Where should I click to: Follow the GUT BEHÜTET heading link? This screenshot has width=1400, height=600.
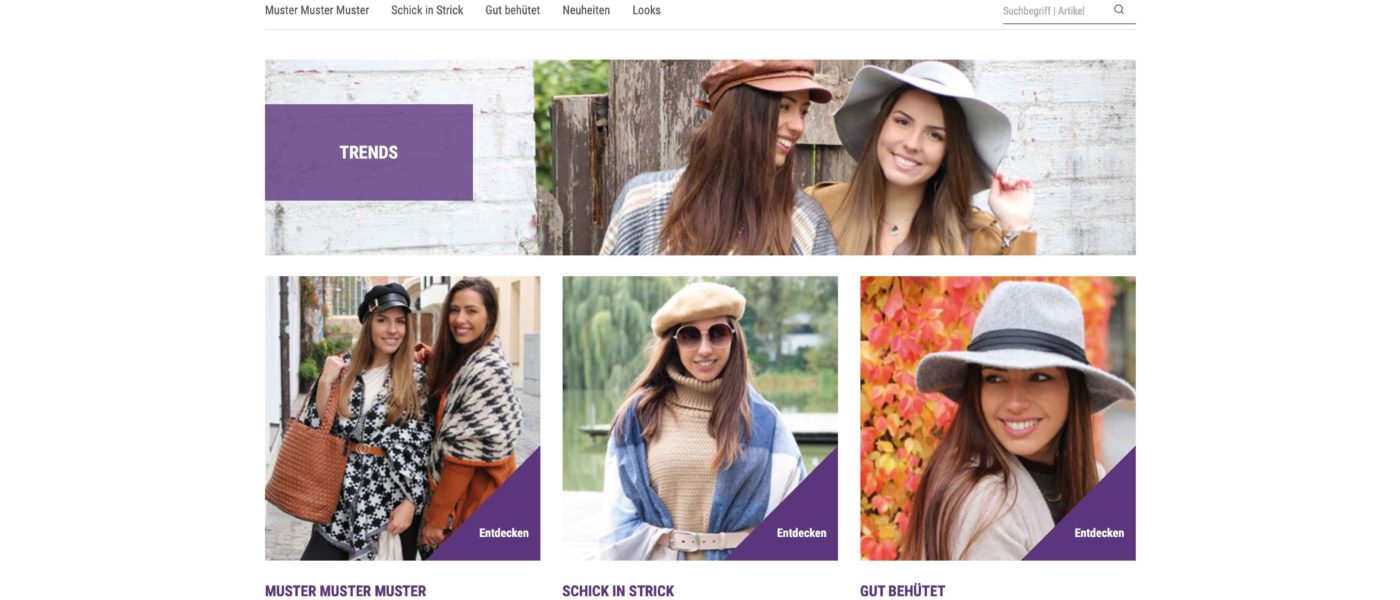click(902, 591)
